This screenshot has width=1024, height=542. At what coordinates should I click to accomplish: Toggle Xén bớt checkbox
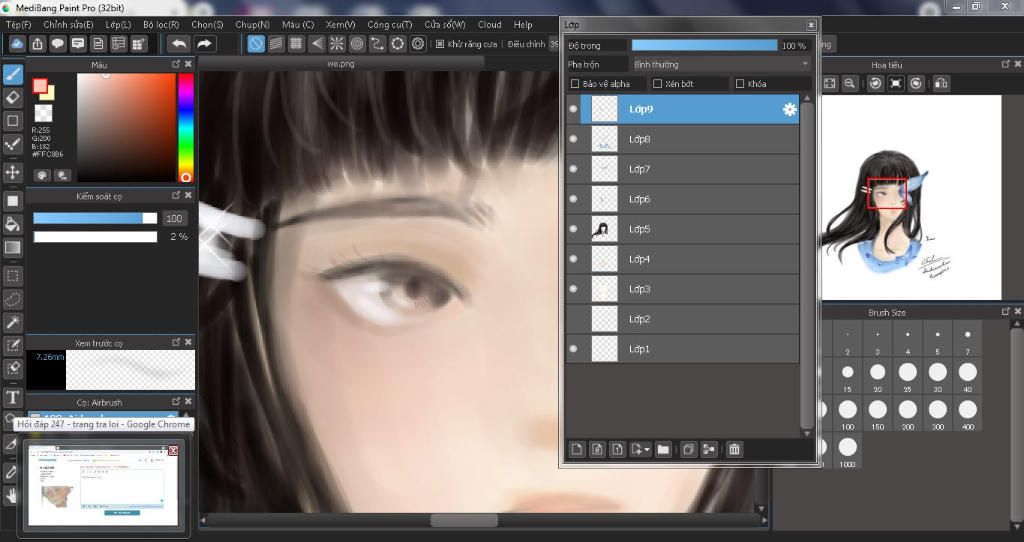tap(658, 84)
